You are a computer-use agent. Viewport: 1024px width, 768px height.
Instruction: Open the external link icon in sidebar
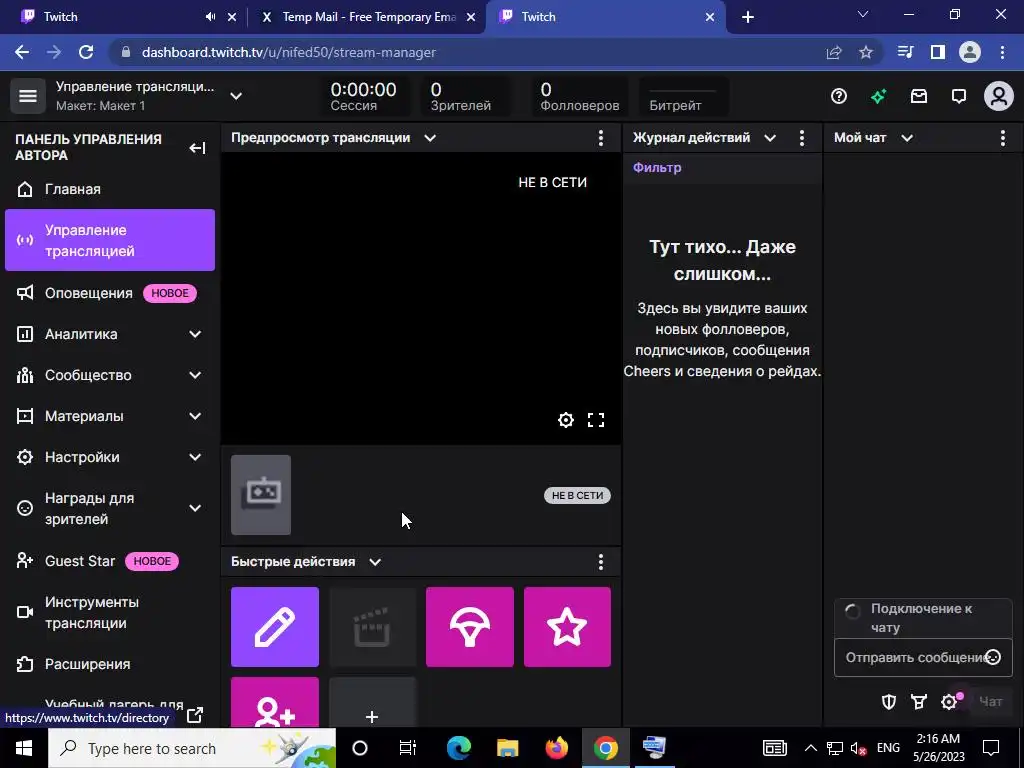195,715
